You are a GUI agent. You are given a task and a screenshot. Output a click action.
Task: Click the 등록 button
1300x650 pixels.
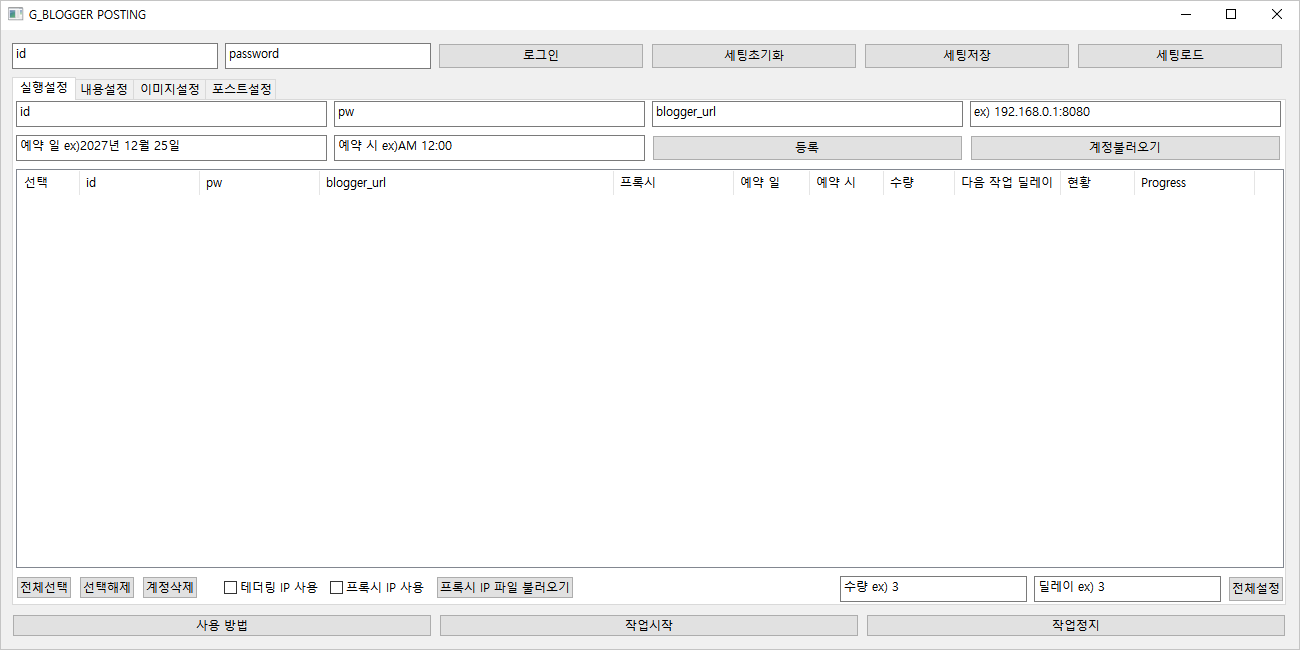point(807,148)
